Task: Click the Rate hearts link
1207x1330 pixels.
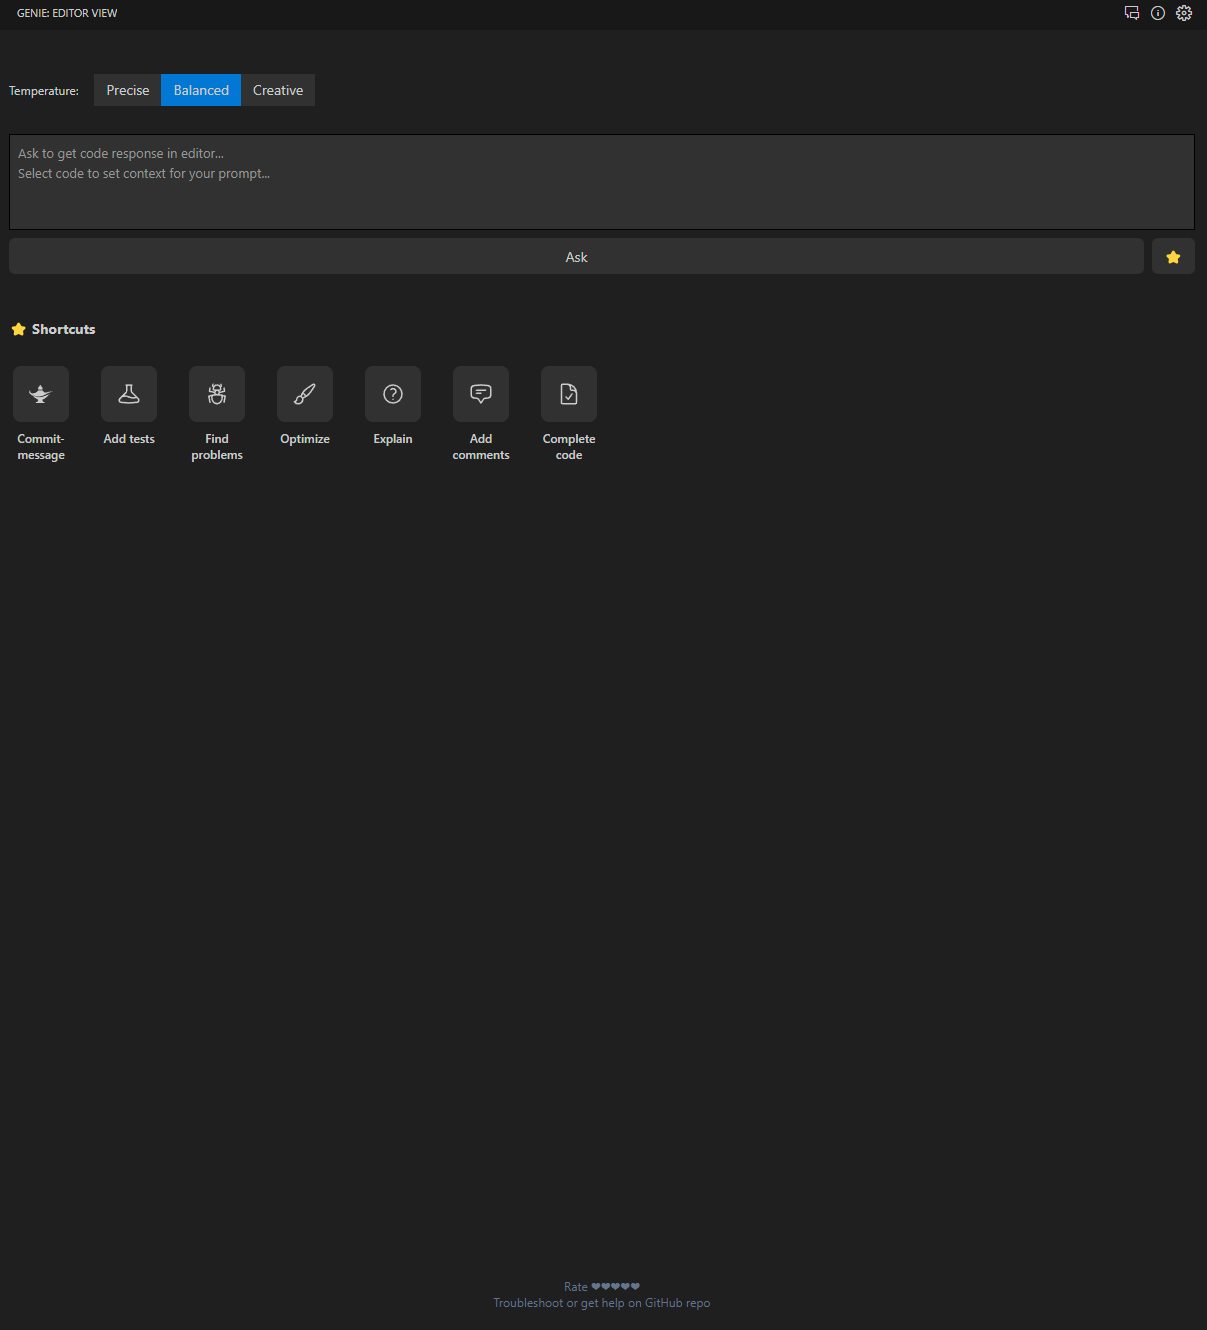Action: click(x=601, y=1287)
